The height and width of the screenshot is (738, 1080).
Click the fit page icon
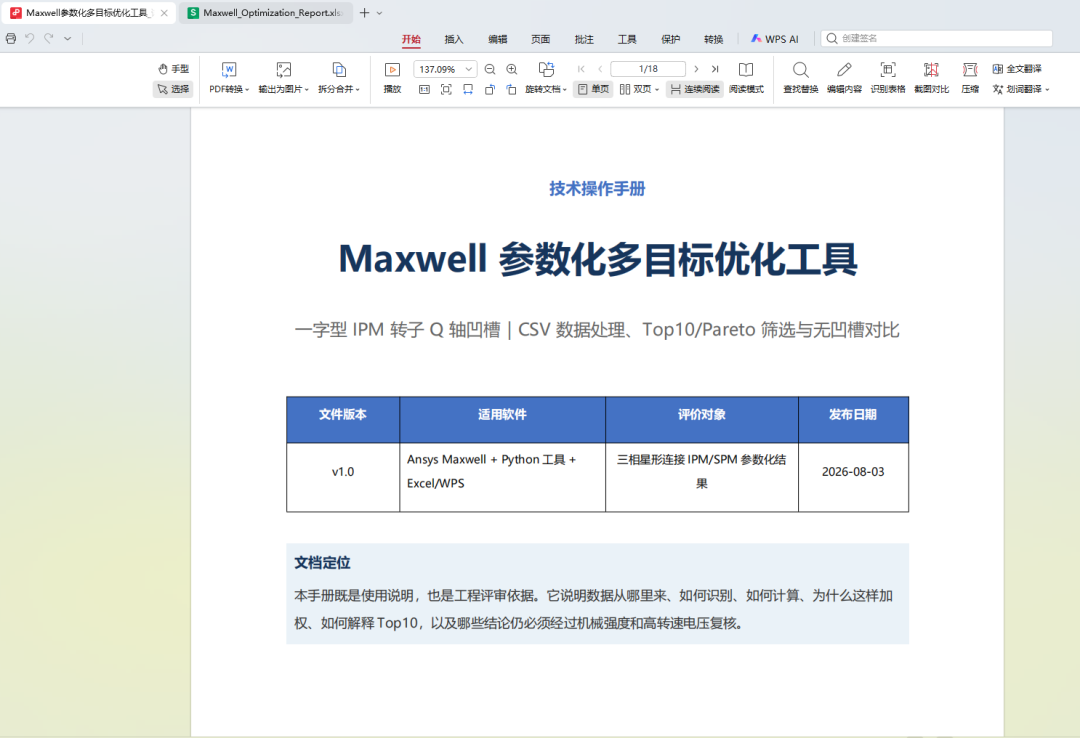pos(446,90)
